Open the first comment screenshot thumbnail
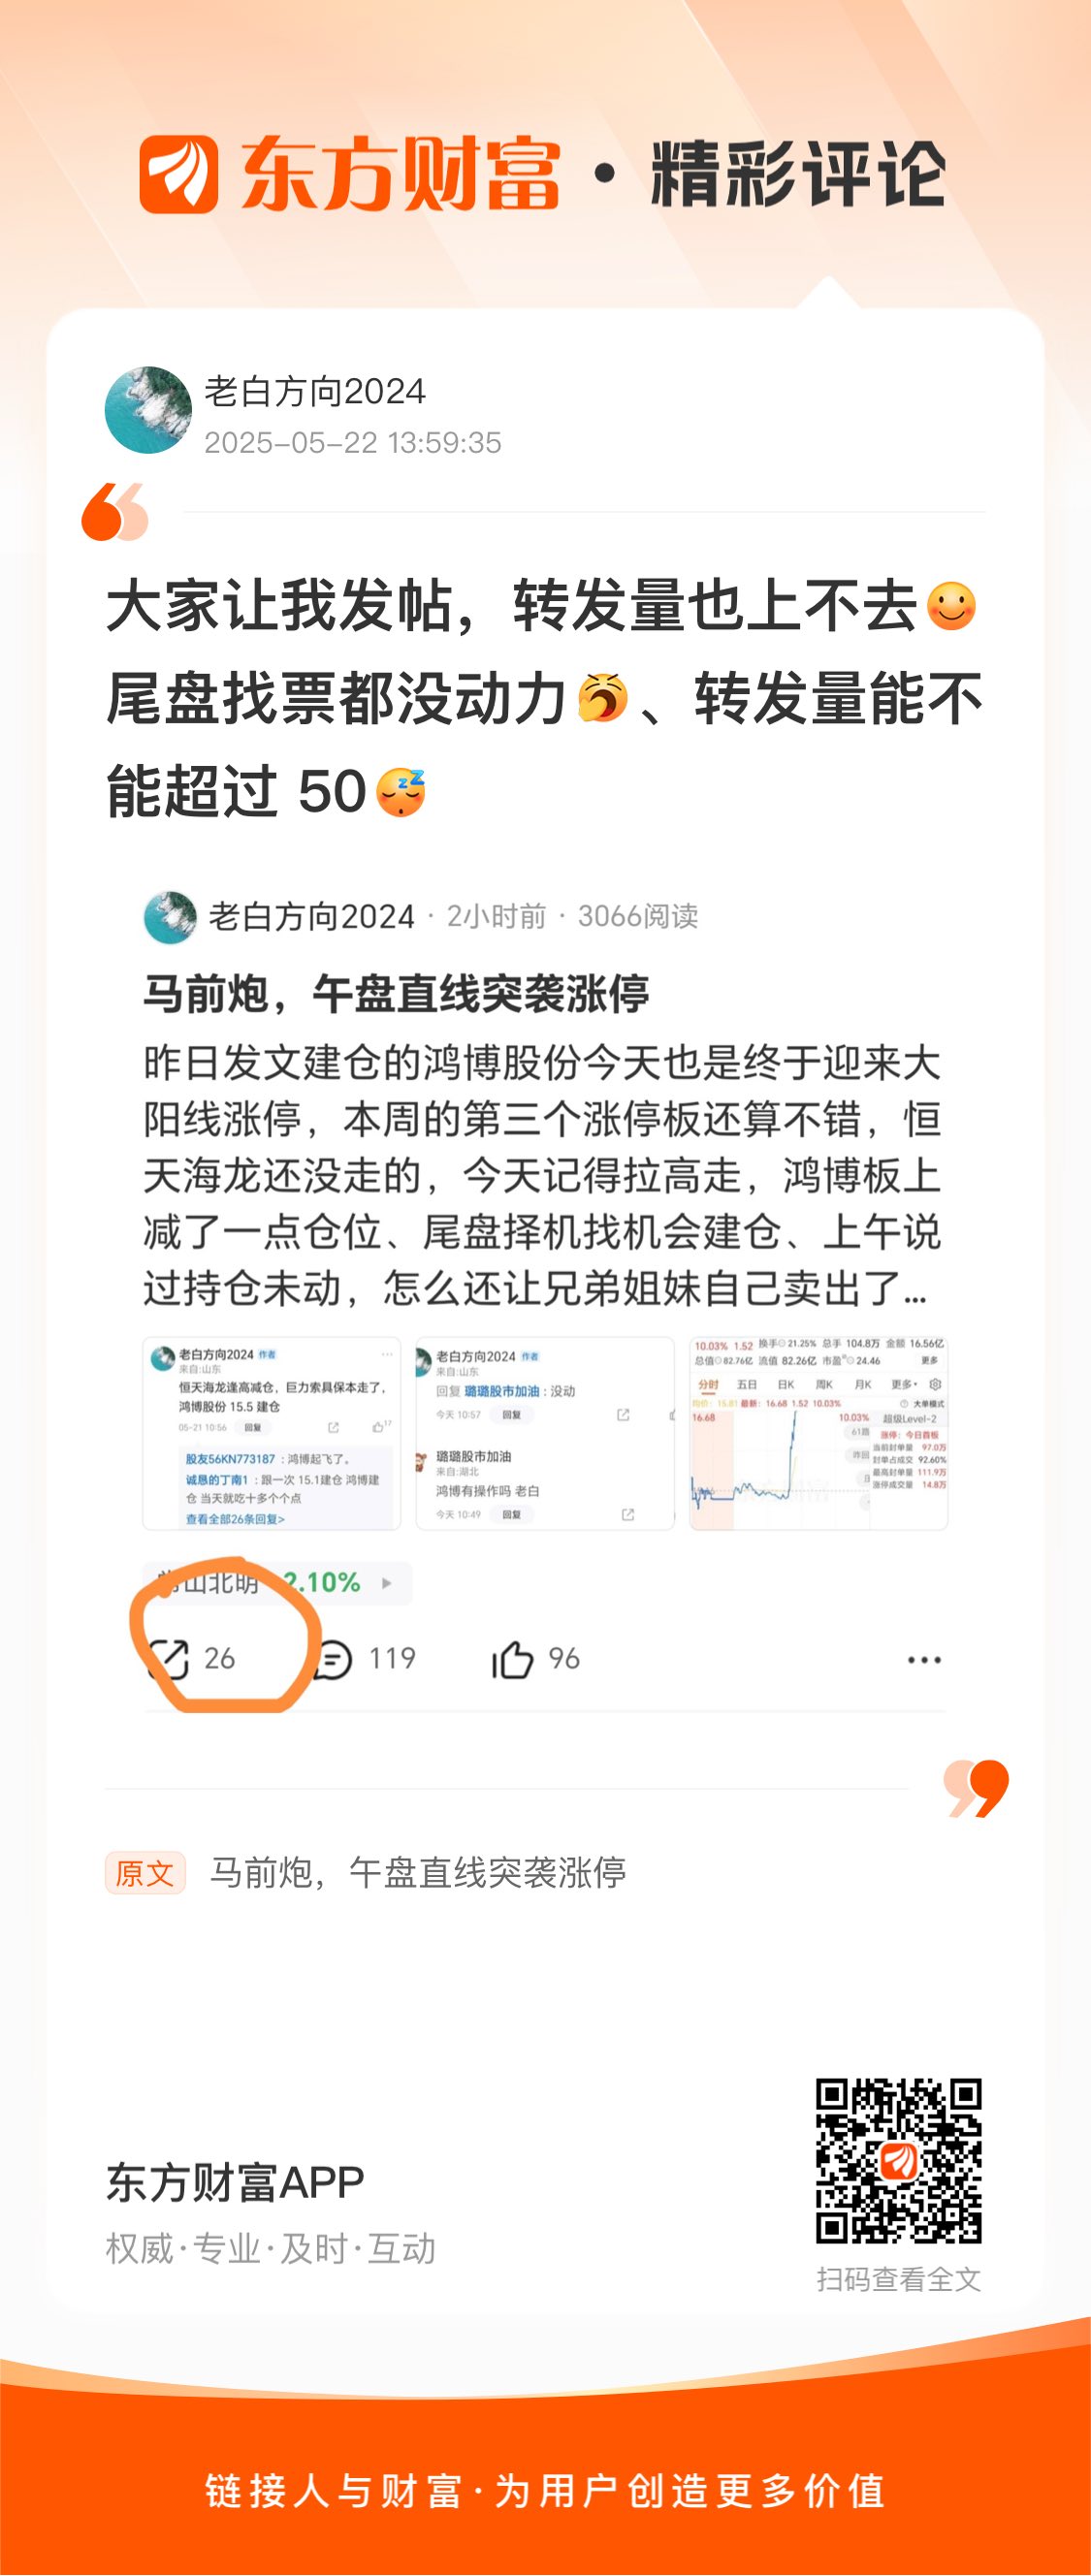The height and width of the screenshot is (2576, 1091). click(x=271, y=1433)
